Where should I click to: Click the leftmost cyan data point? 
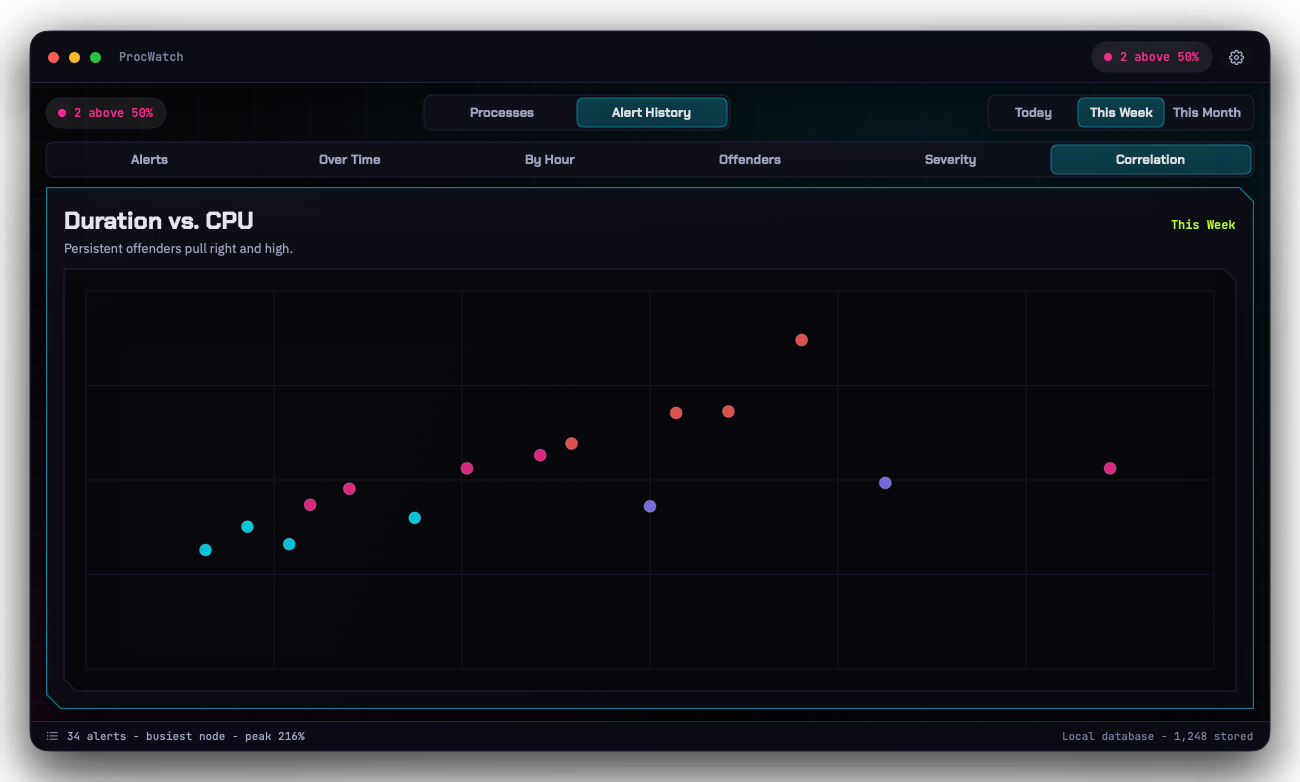[x=206, y=550]
